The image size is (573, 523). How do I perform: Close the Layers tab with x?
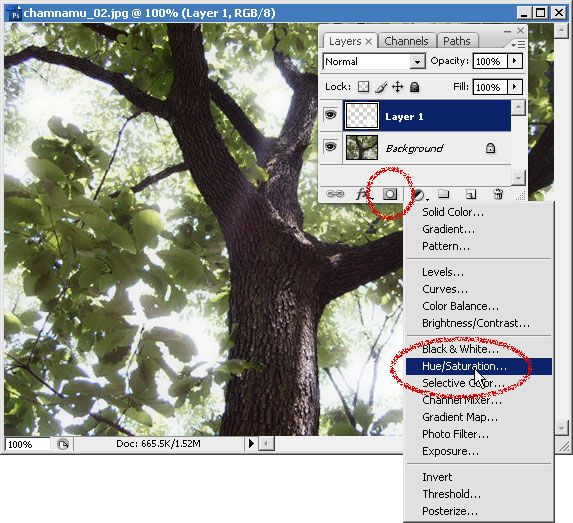(369, 42)
